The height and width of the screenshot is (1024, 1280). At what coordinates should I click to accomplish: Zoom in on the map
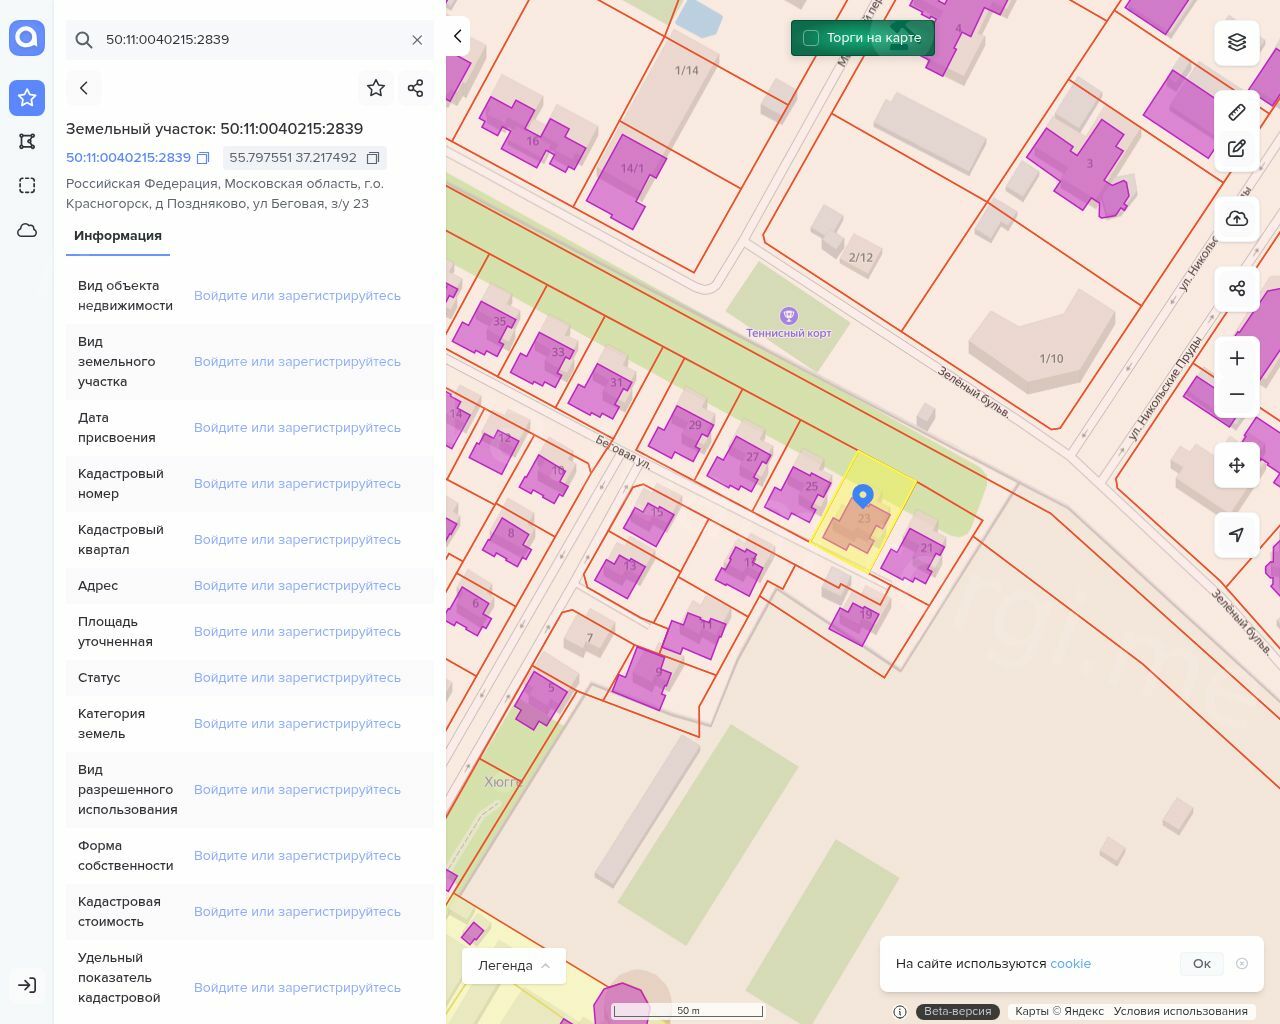point(1237,358)
